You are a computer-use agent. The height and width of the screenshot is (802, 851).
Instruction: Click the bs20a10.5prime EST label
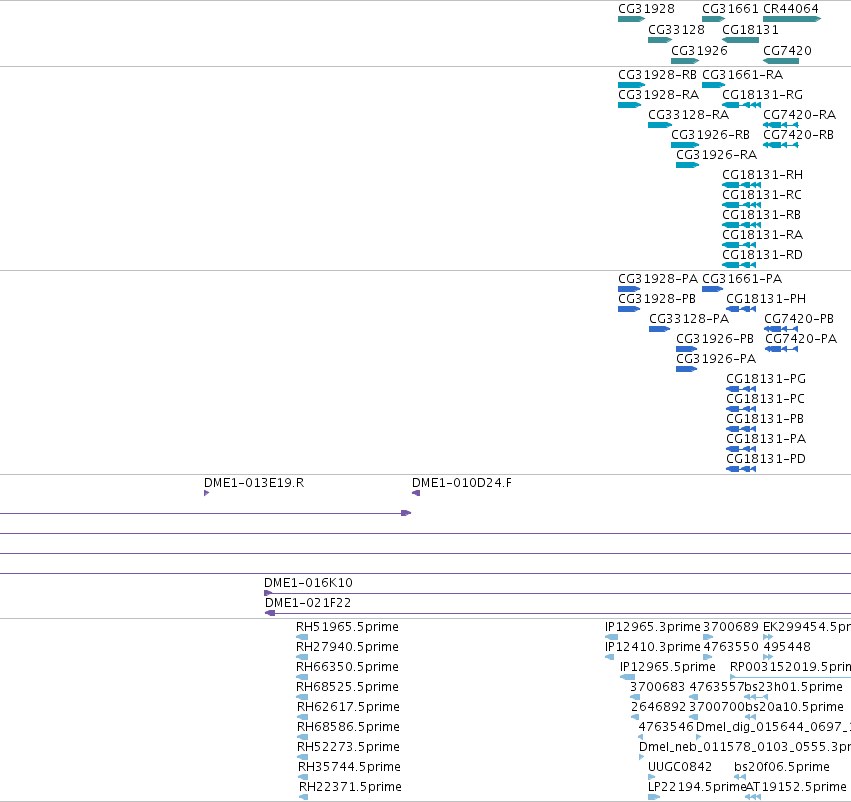[x=794, y=707]
